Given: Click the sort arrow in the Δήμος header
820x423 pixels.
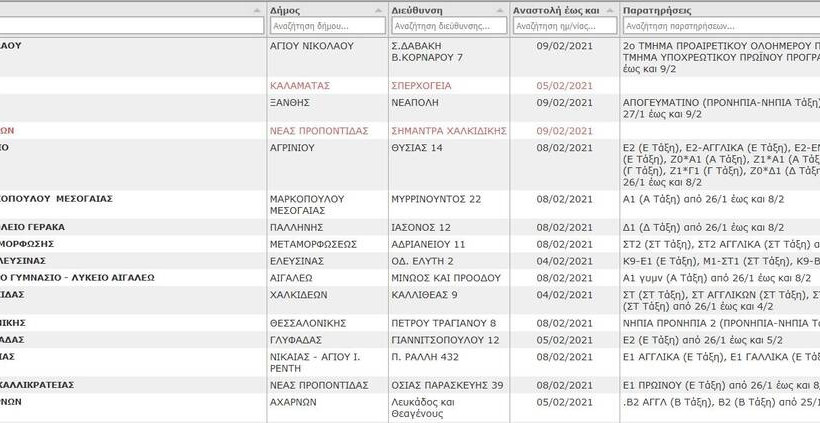Looking at the screenshot, I should [x=379, y=10].
